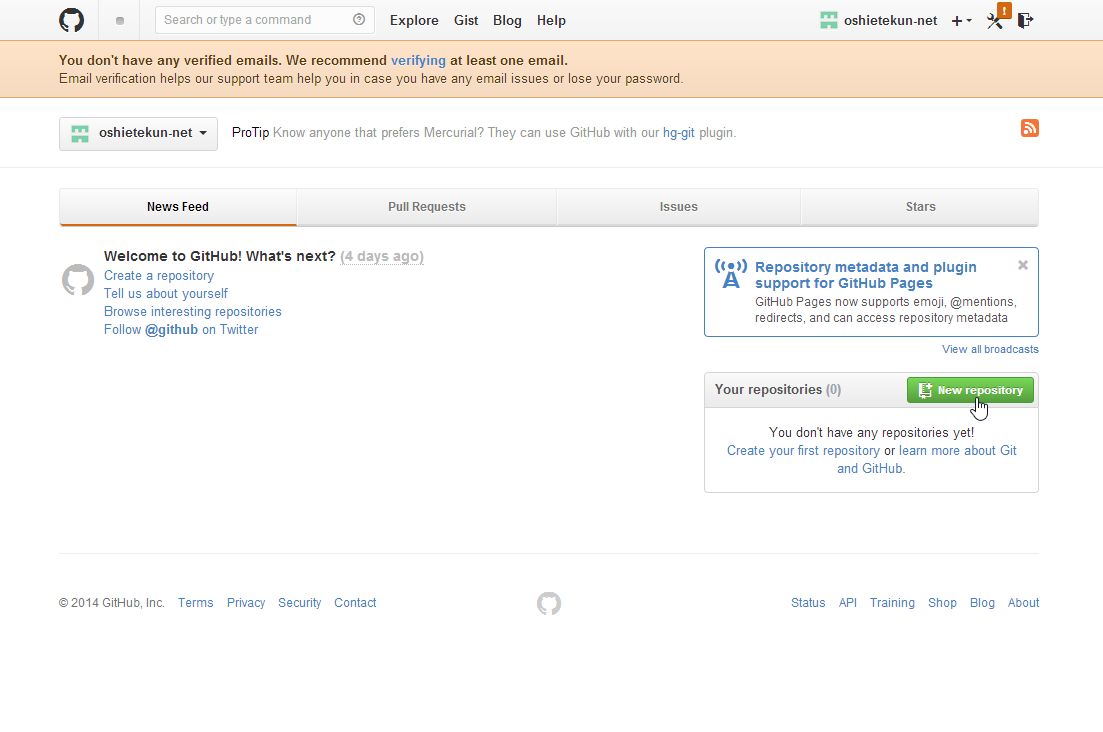
Task: Switch to the Stars tab
Action: tap(920, 207)
